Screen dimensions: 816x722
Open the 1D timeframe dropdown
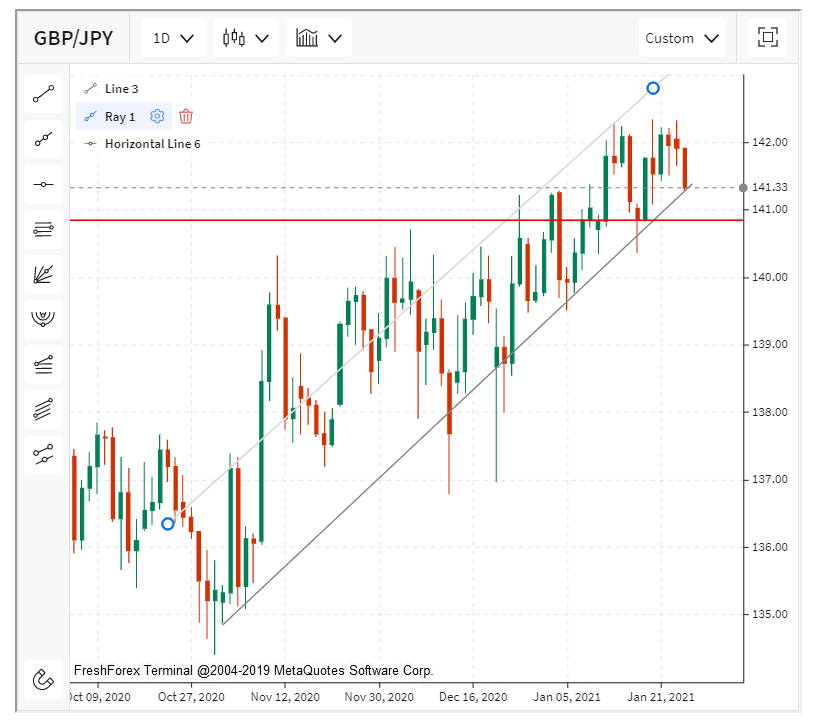pyautogui.click(x=174, y=38)
